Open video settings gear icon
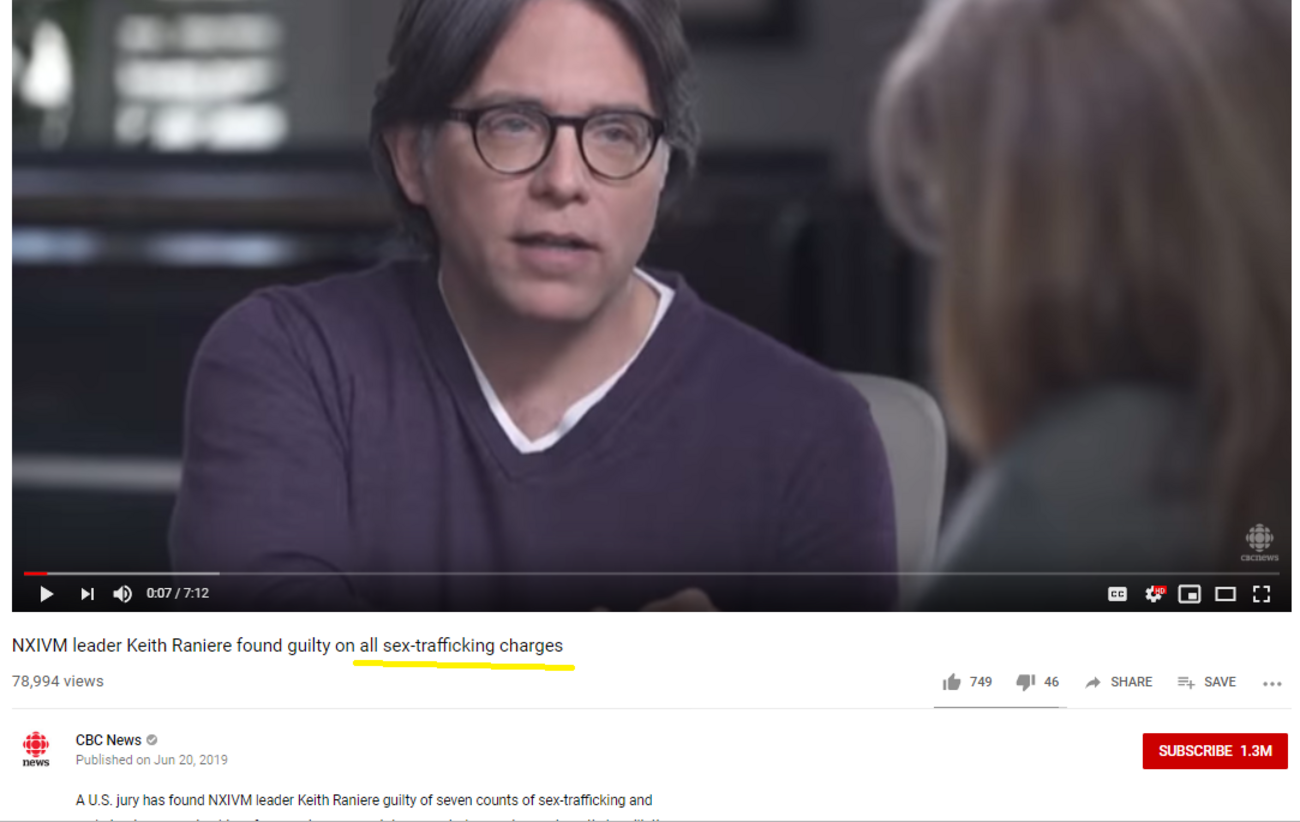1300x822 pixels. point(1153,594)
